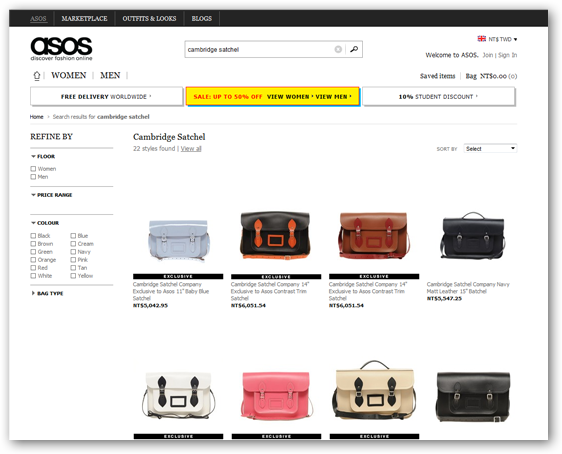Check the Navy colour checkbox
Screen dimensions: 562x454
pyautogui.click(x=73, y=252)
